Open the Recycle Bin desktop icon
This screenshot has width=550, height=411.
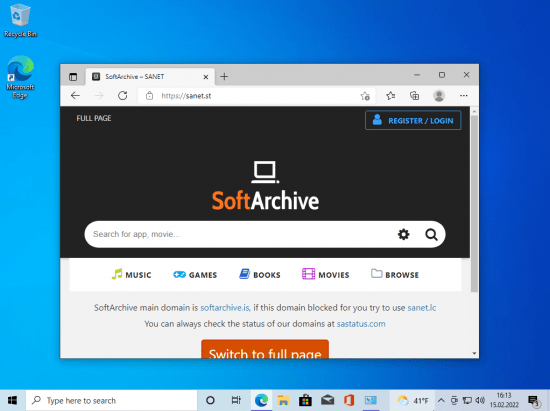coord(20,20)
